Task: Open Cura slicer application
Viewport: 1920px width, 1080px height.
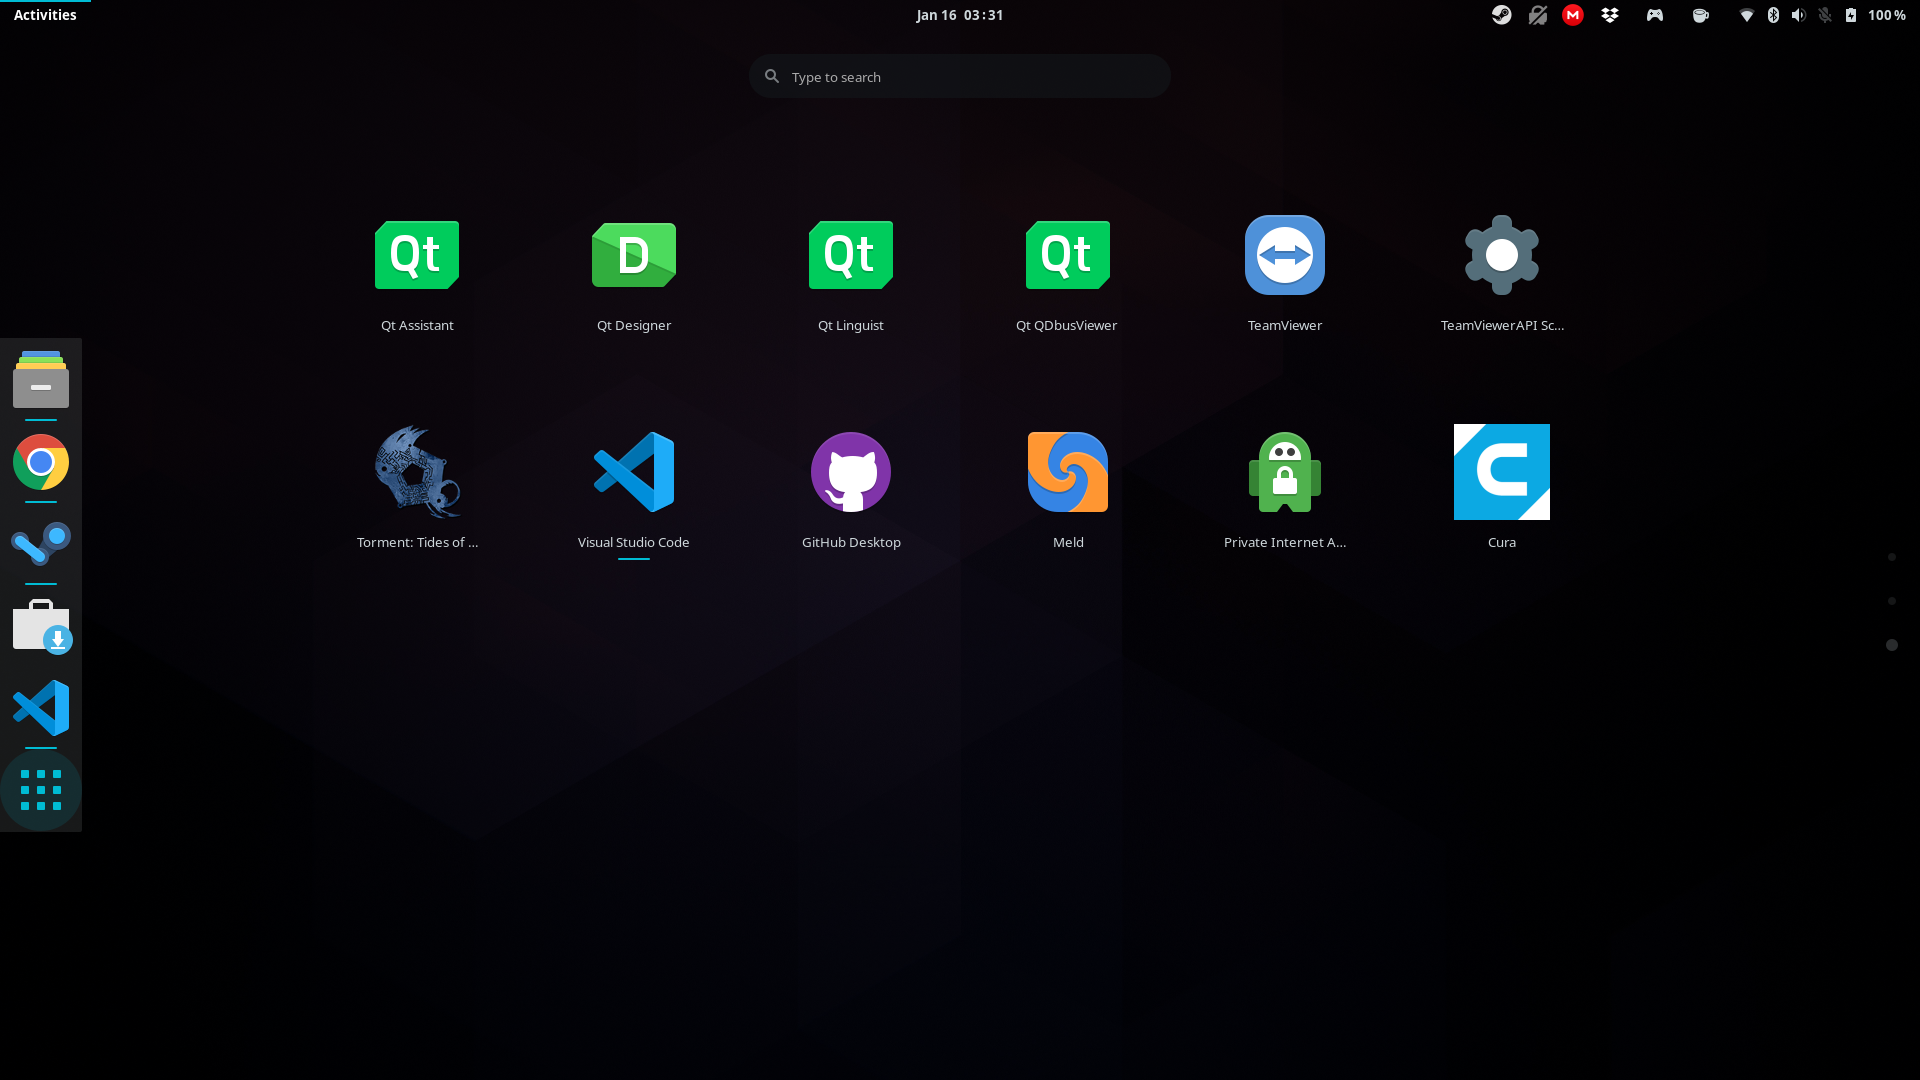Action: coord(1501,473)
